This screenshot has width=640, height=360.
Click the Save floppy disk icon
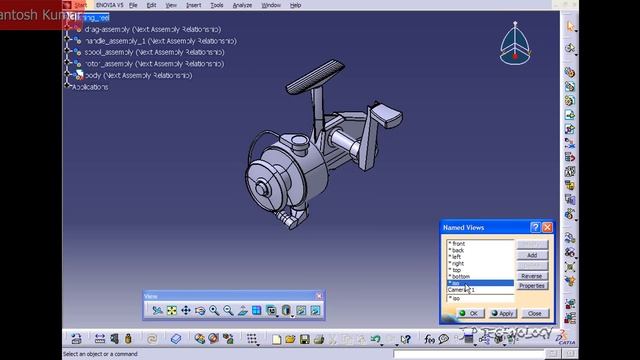point(304,339)
